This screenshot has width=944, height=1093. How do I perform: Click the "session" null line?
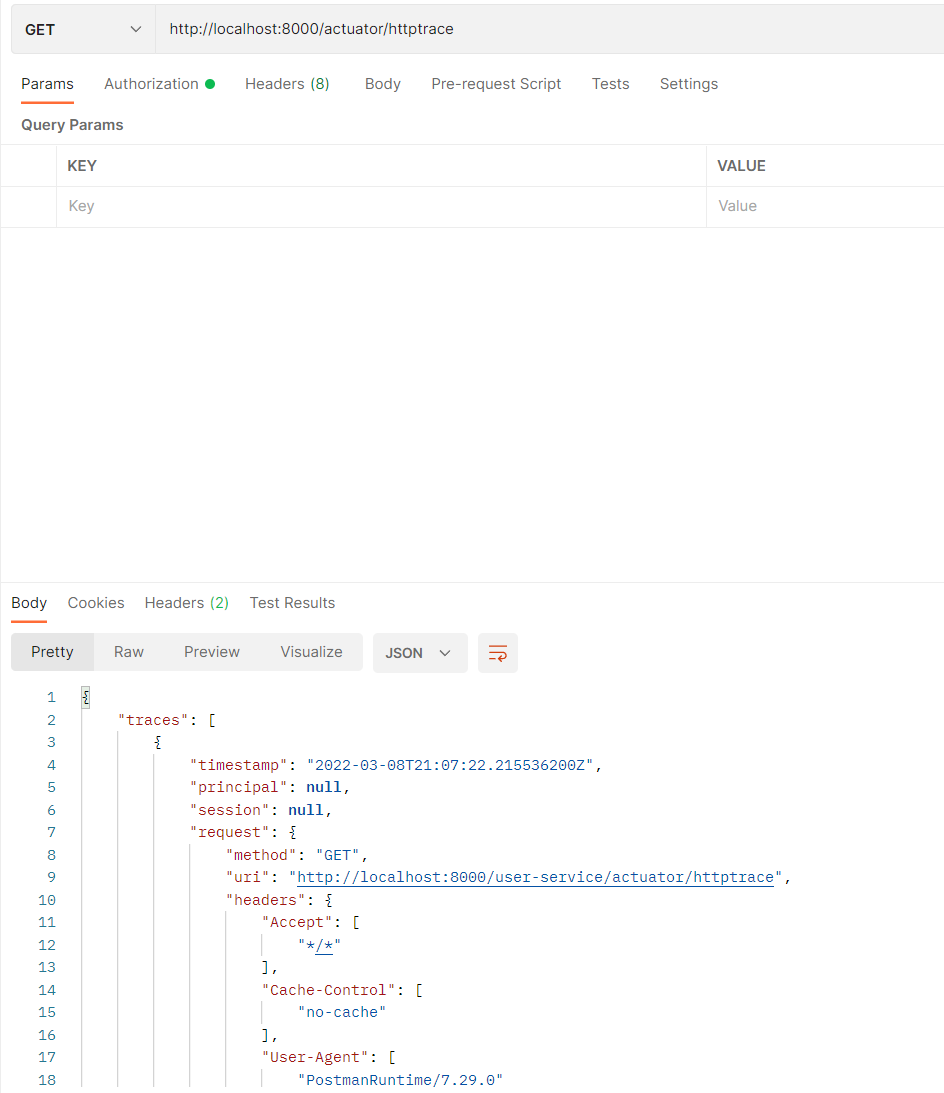click(261, 810)
